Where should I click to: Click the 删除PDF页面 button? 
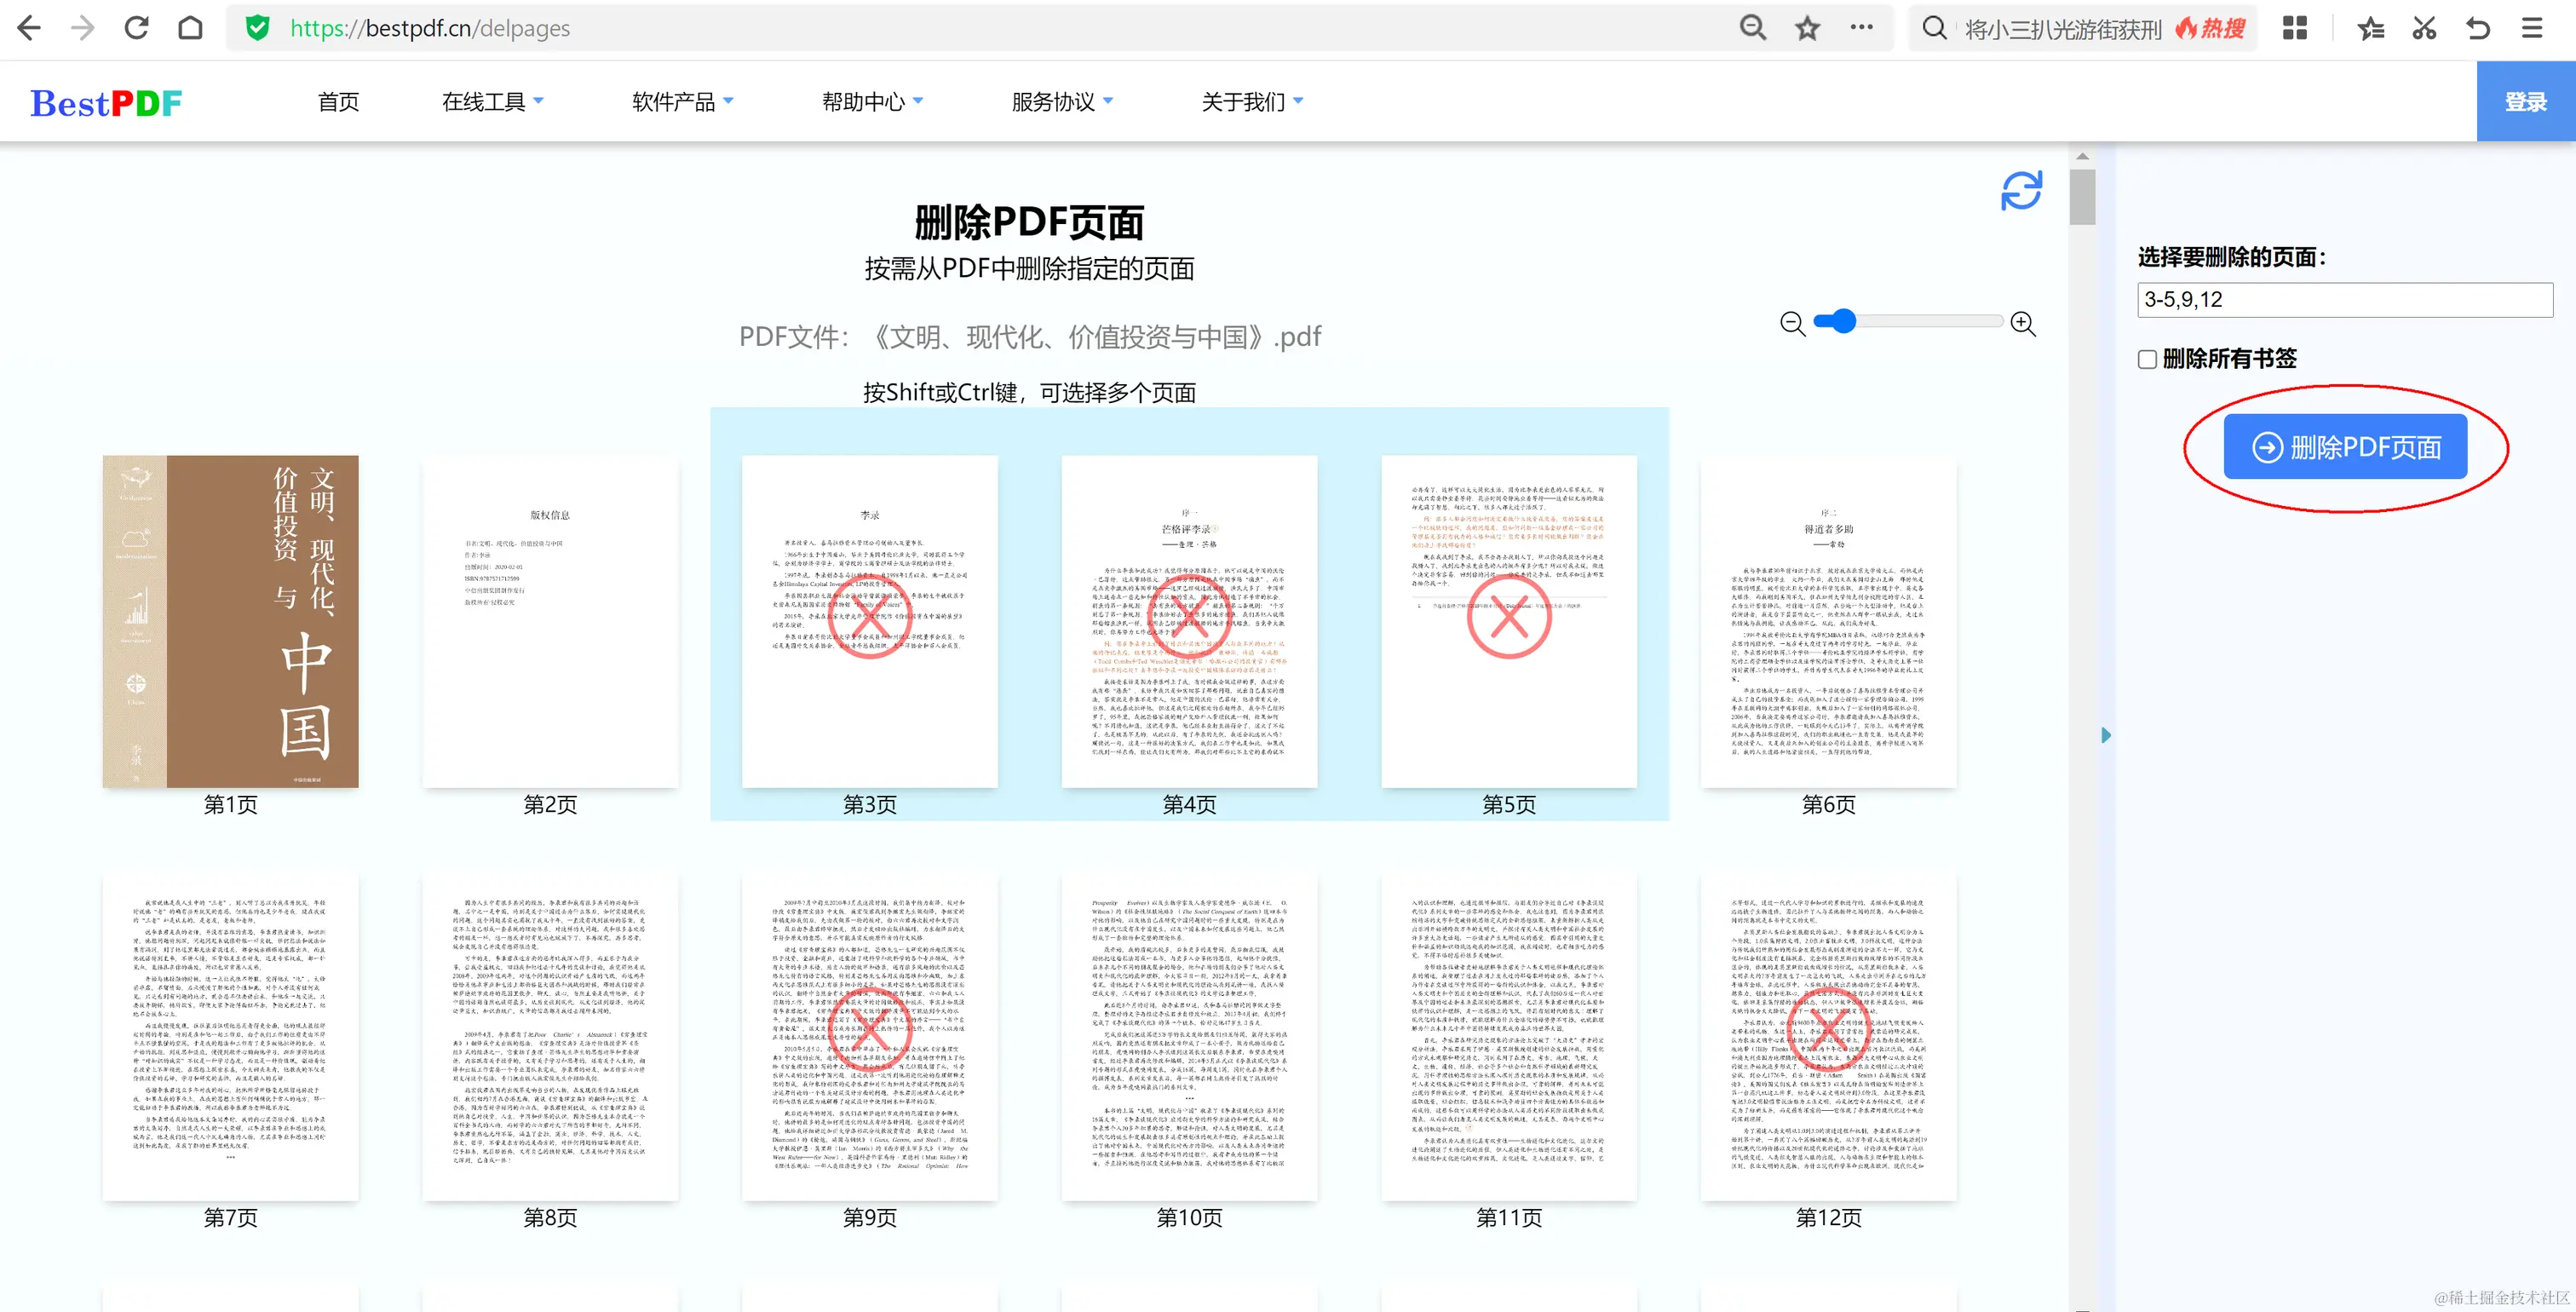click(2345, 447)
